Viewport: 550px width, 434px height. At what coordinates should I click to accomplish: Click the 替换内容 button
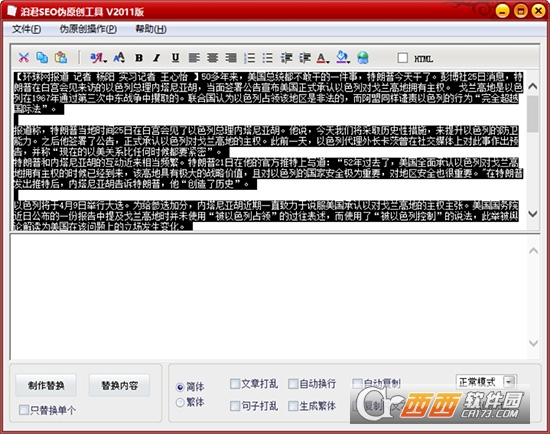point(119,386)
